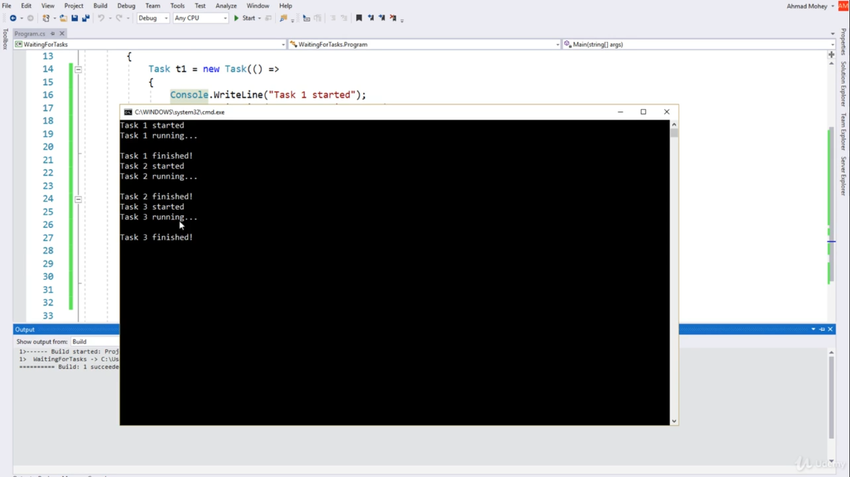
Task: Open the Start button dropdown arrow
Action: [x=259, y=18]
